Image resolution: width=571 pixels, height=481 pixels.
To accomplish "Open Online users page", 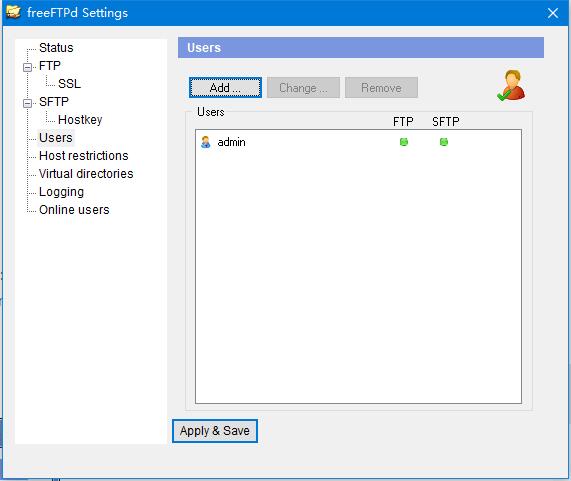I will point(74,210).
